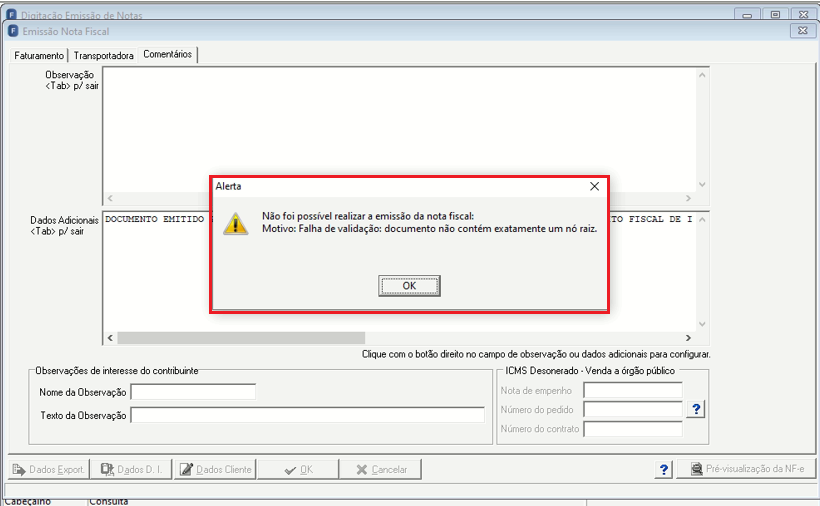
Task: Click the Dados Adicionais horizontal scrollbar thumb
Action: pos(241,338)
